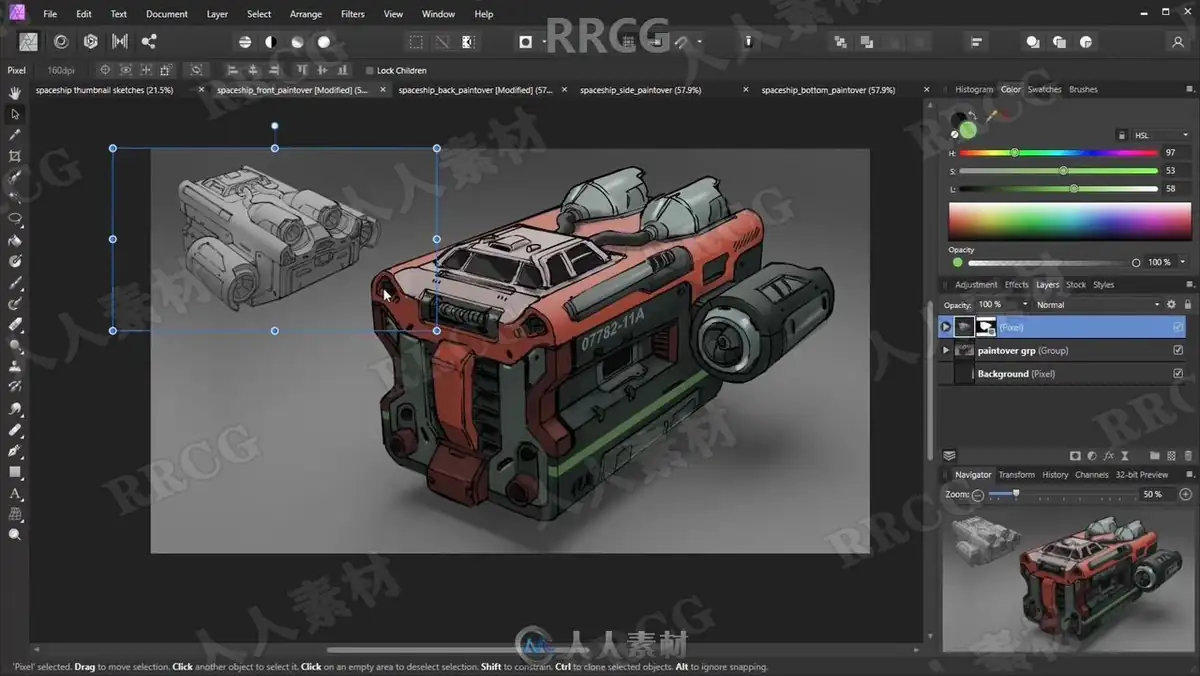The image size is (1200, 676).
Task: Switch to spaceship_side_paintover document tab
Action: pyautogui.click(x=640, y=90)
